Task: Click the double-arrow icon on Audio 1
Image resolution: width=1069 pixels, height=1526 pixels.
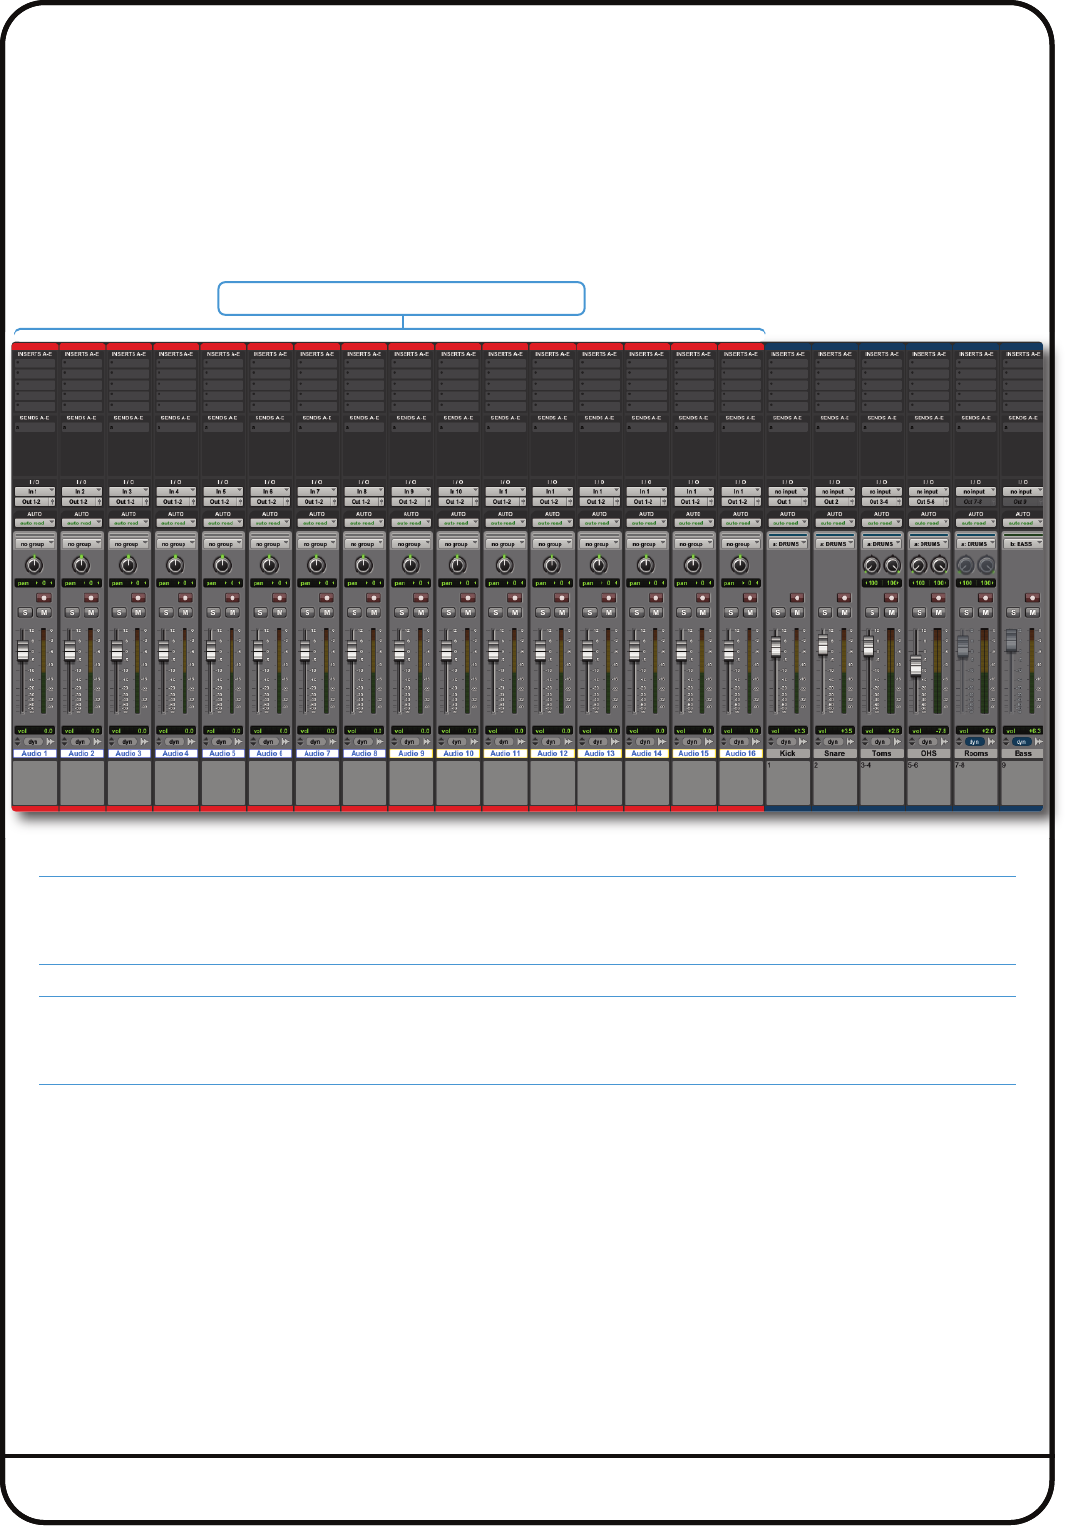Action: coord(51,742)
